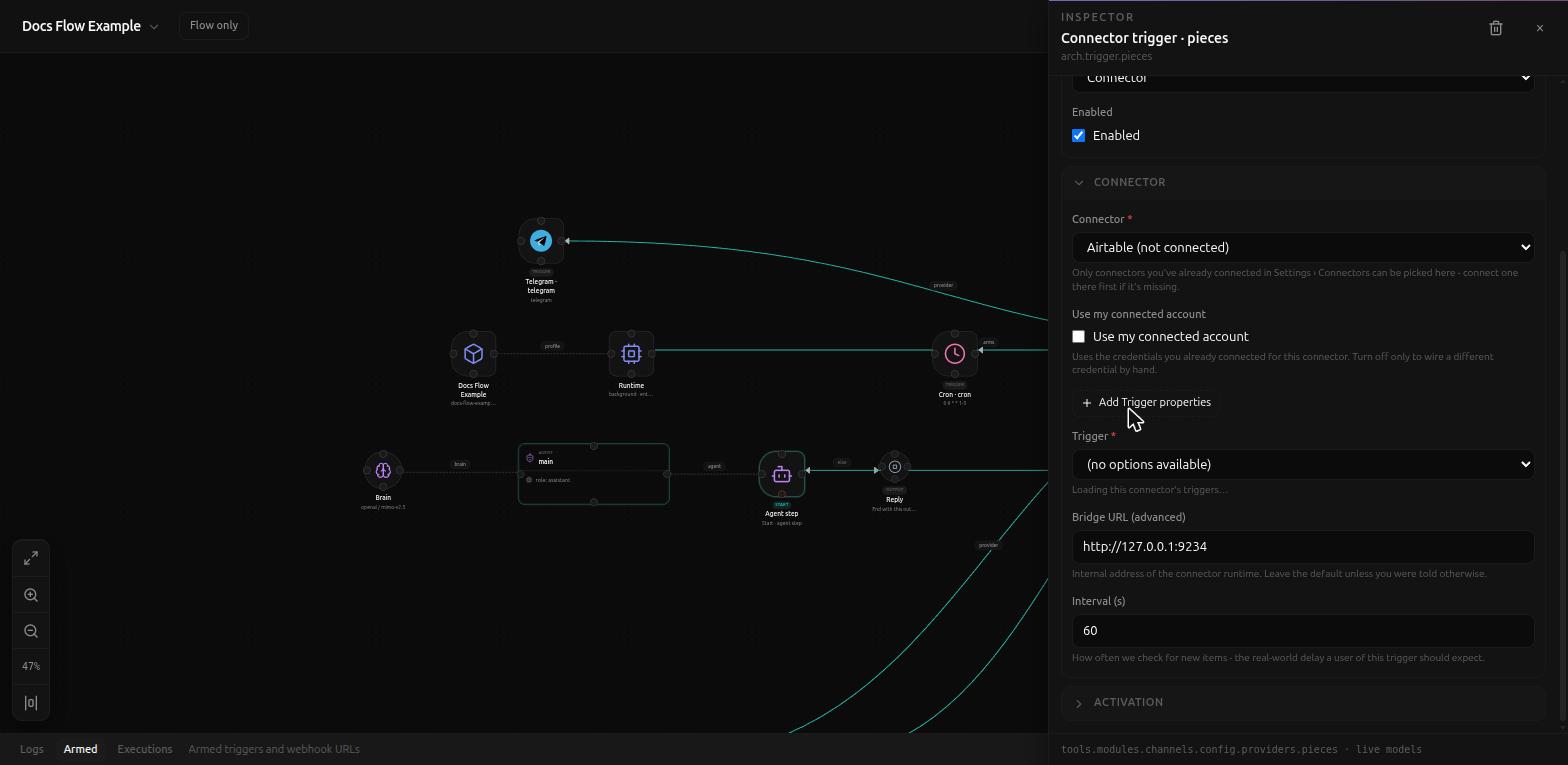Click Add Trigger properties
The height and width of the screenshot is (765, 1568).
[1146, 402]
